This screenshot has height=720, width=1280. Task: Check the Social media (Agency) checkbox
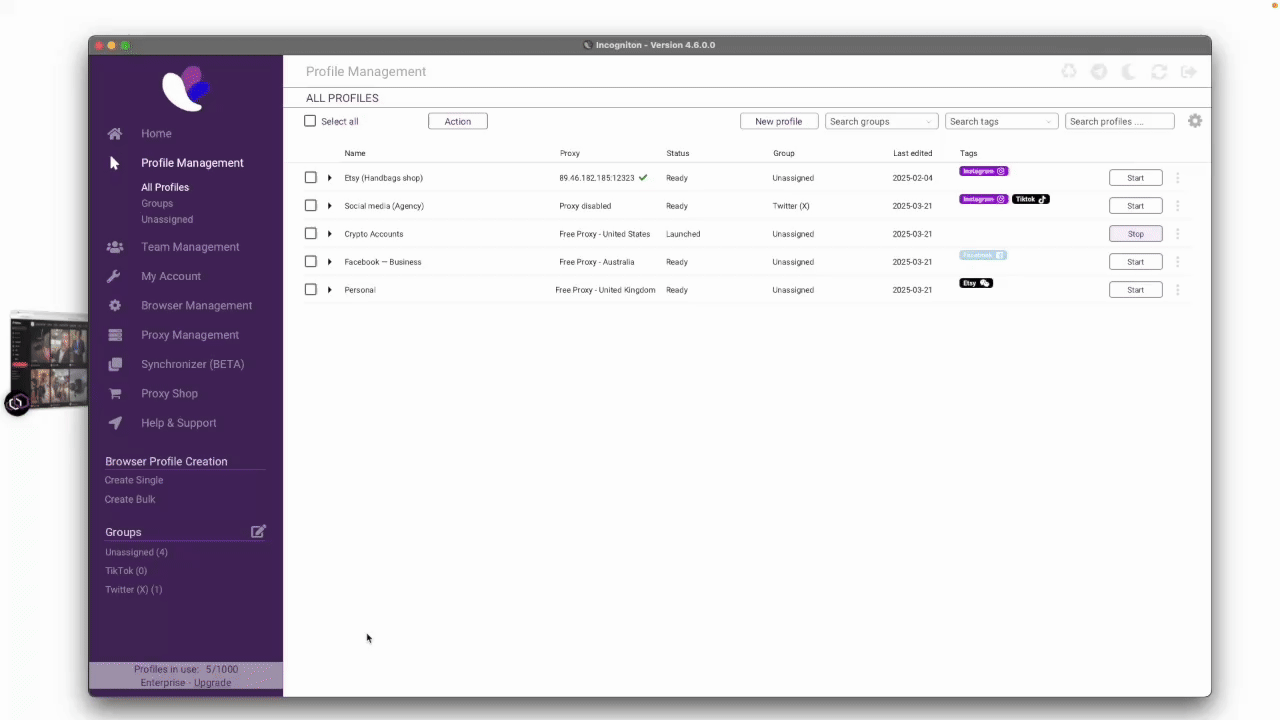(x=310, y=206)
